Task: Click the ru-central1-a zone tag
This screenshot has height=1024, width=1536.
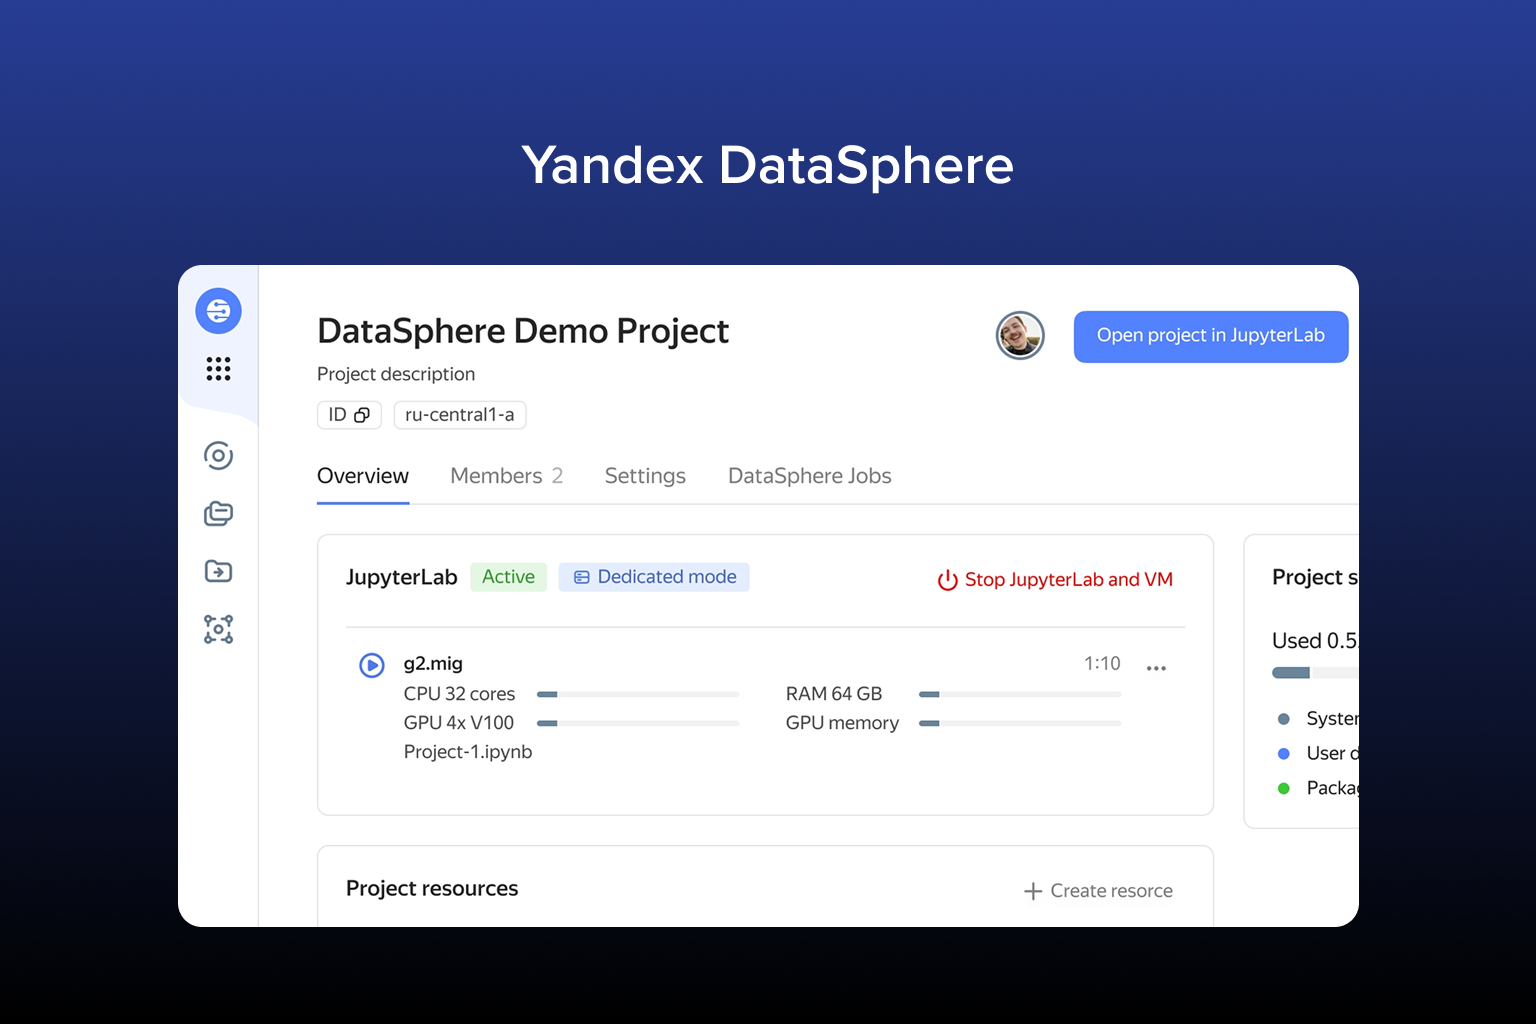Action: tap(460, 415)
